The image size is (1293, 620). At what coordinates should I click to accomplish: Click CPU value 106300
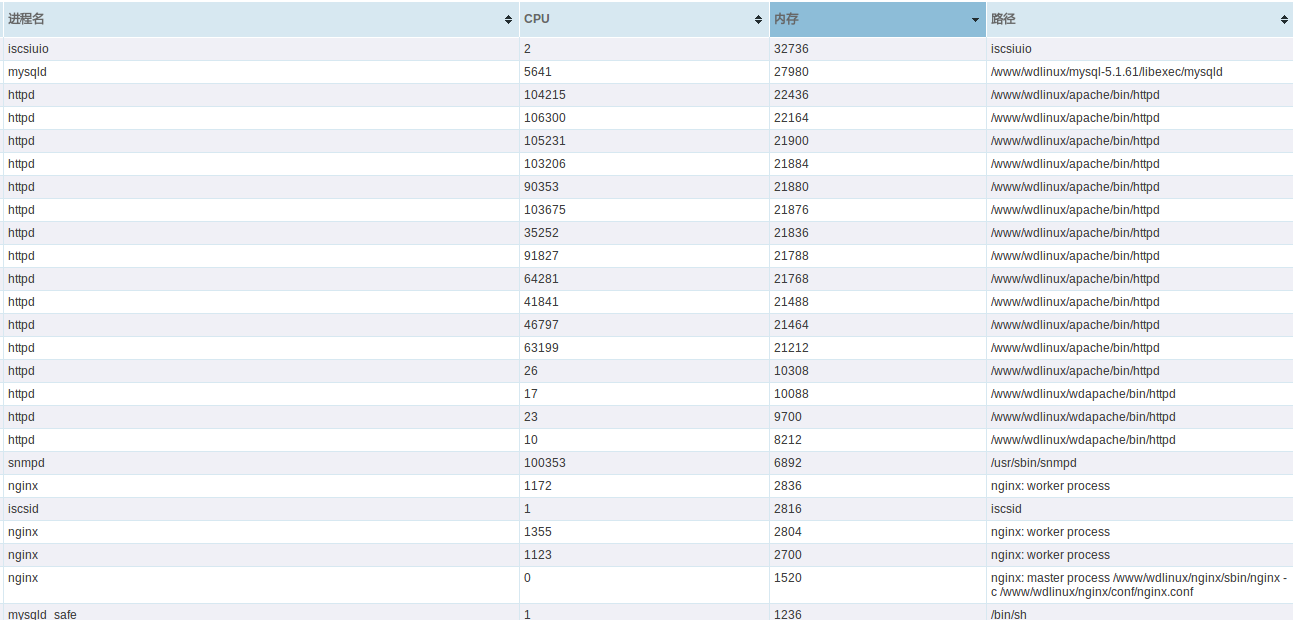(544, 118)
